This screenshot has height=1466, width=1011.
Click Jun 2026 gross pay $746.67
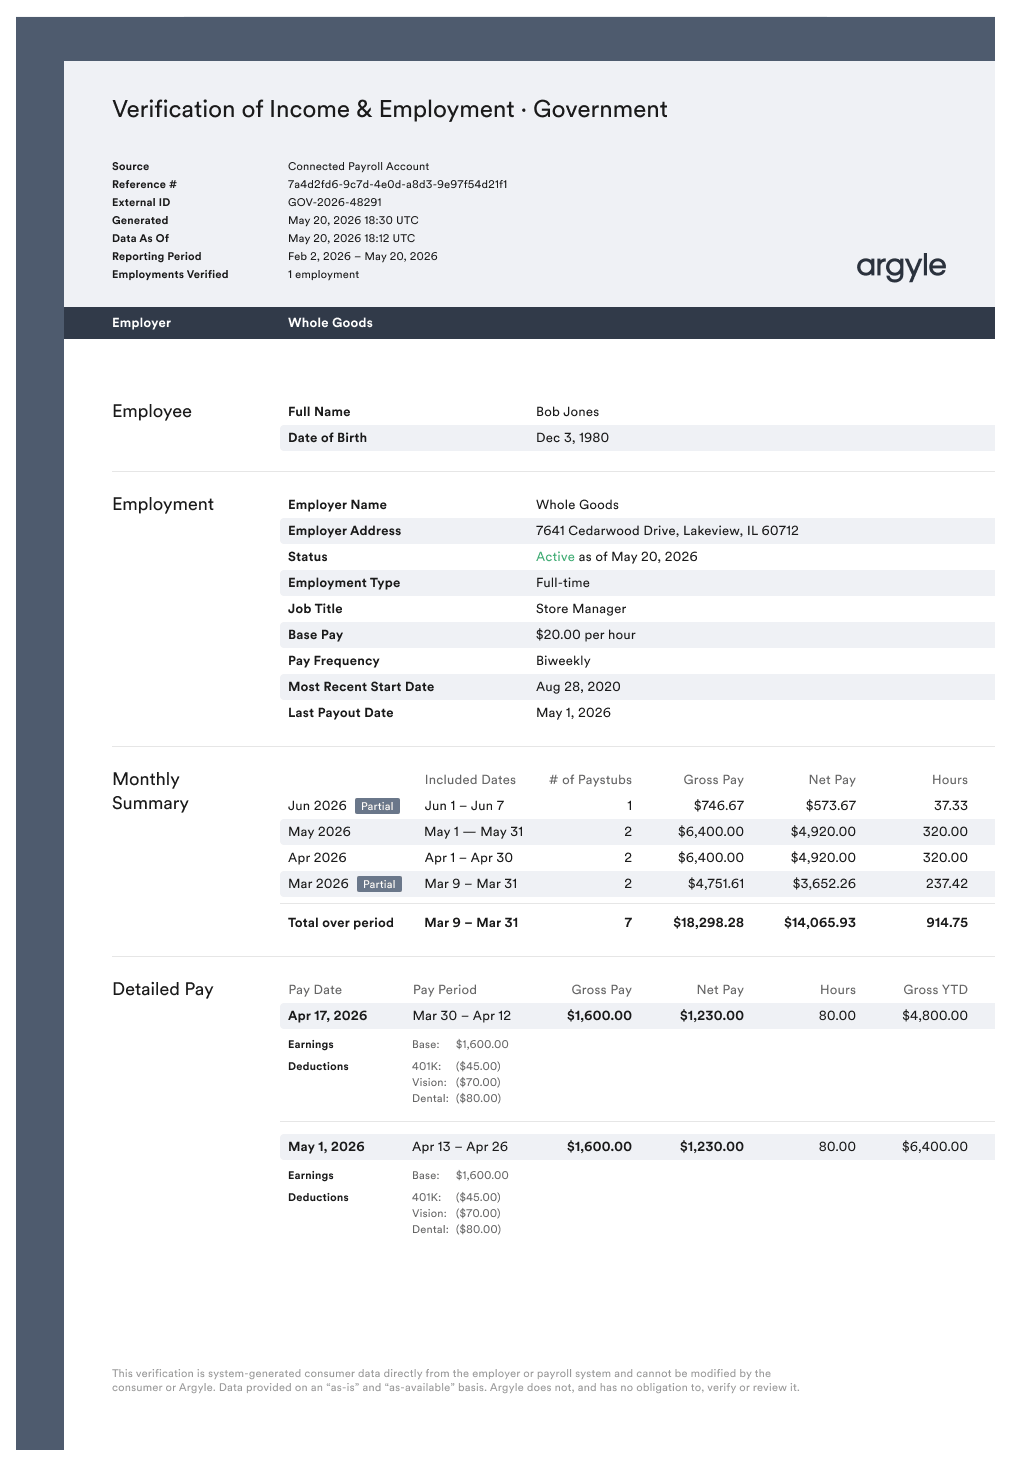coord(719,806)
